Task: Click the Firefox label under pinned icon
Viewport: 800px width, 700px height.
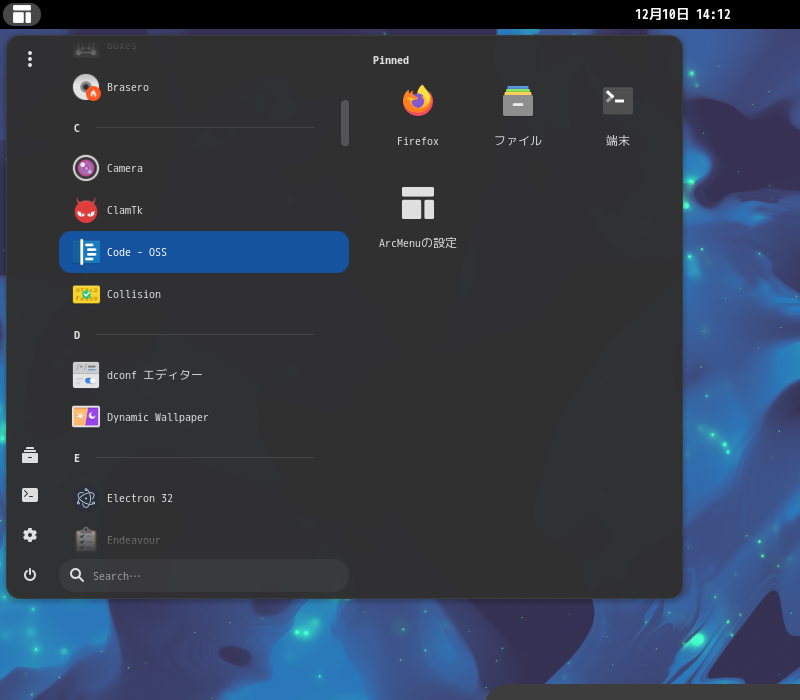Action: click(418, 141)
